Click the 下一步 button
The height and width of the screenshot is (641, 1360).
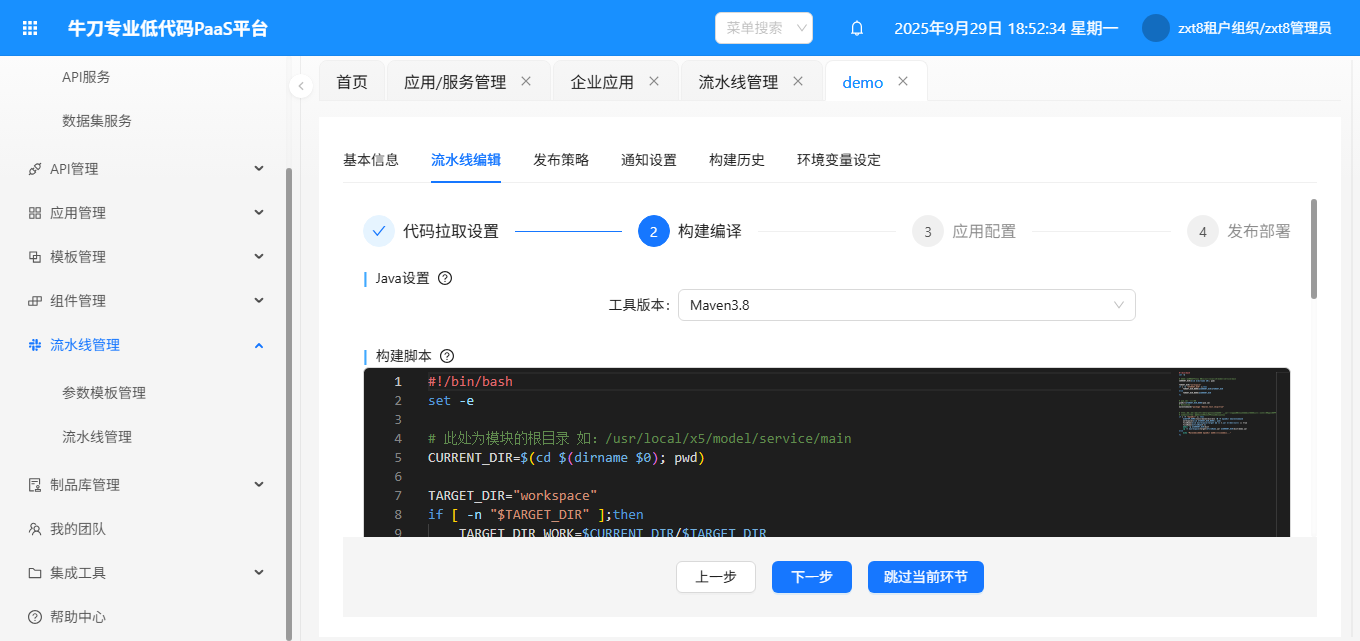coord(811,577)
